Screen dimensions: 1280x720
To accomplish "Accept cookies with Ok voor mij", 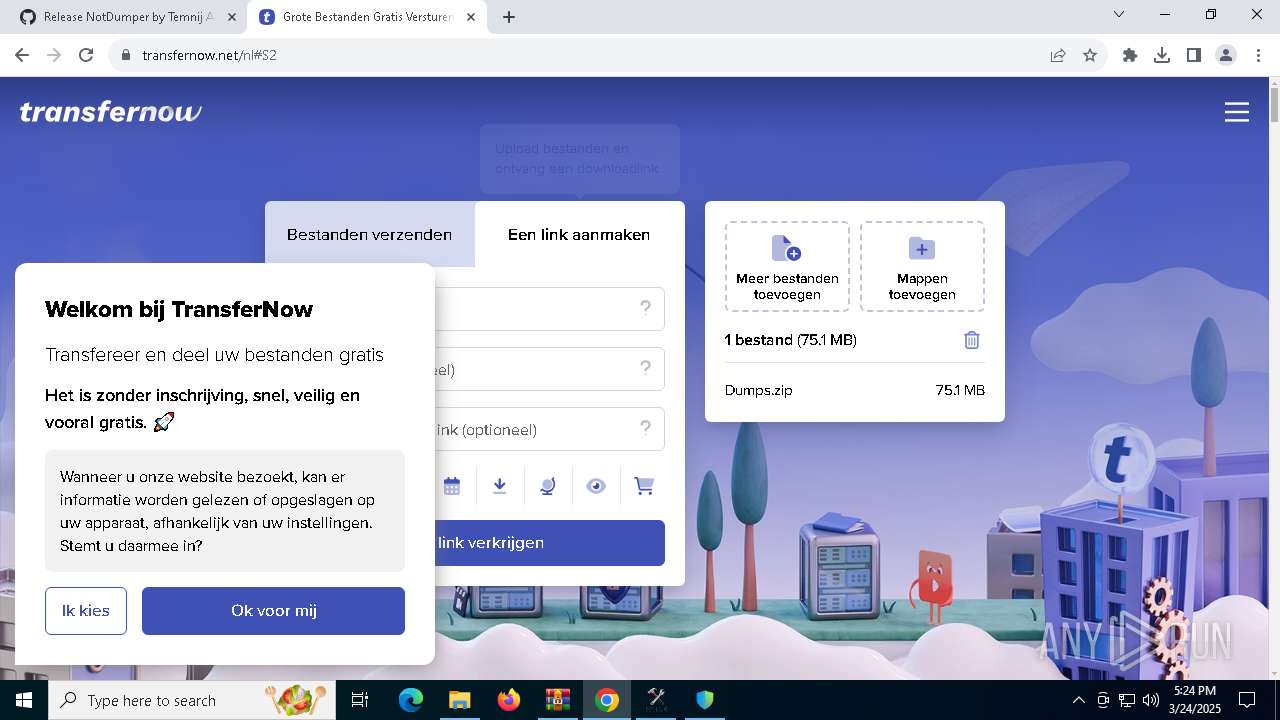I will tap(273, 610).
